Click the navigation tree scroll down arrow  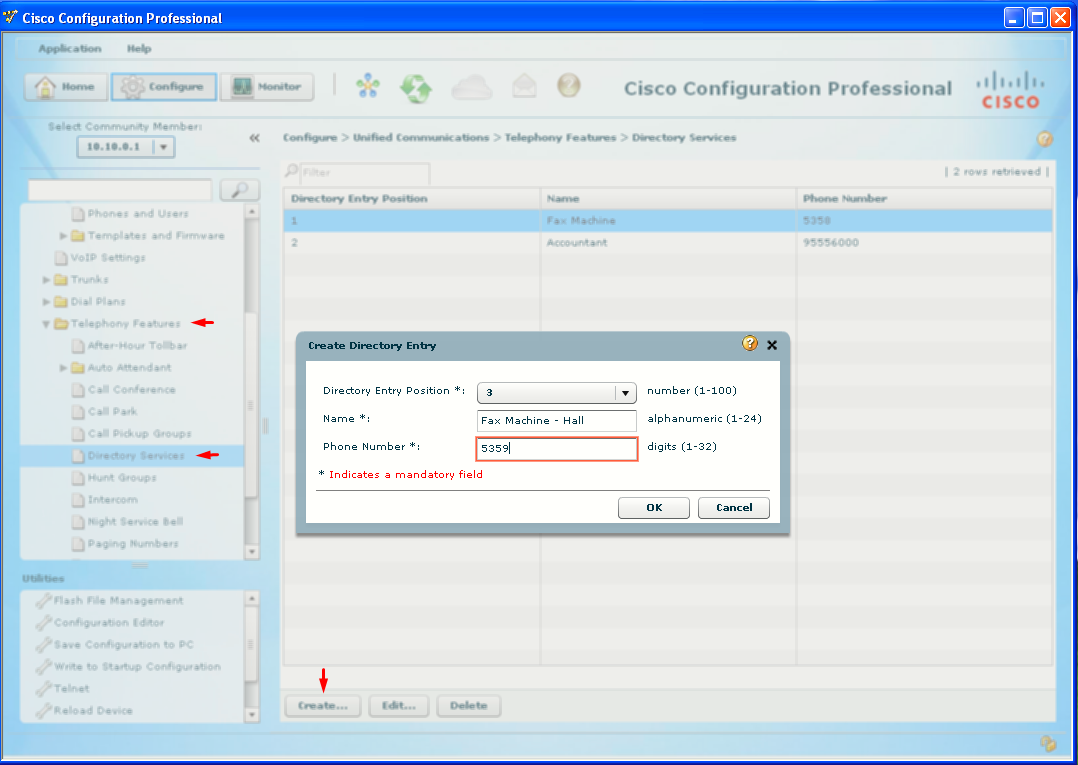click(x=252, y=552)
